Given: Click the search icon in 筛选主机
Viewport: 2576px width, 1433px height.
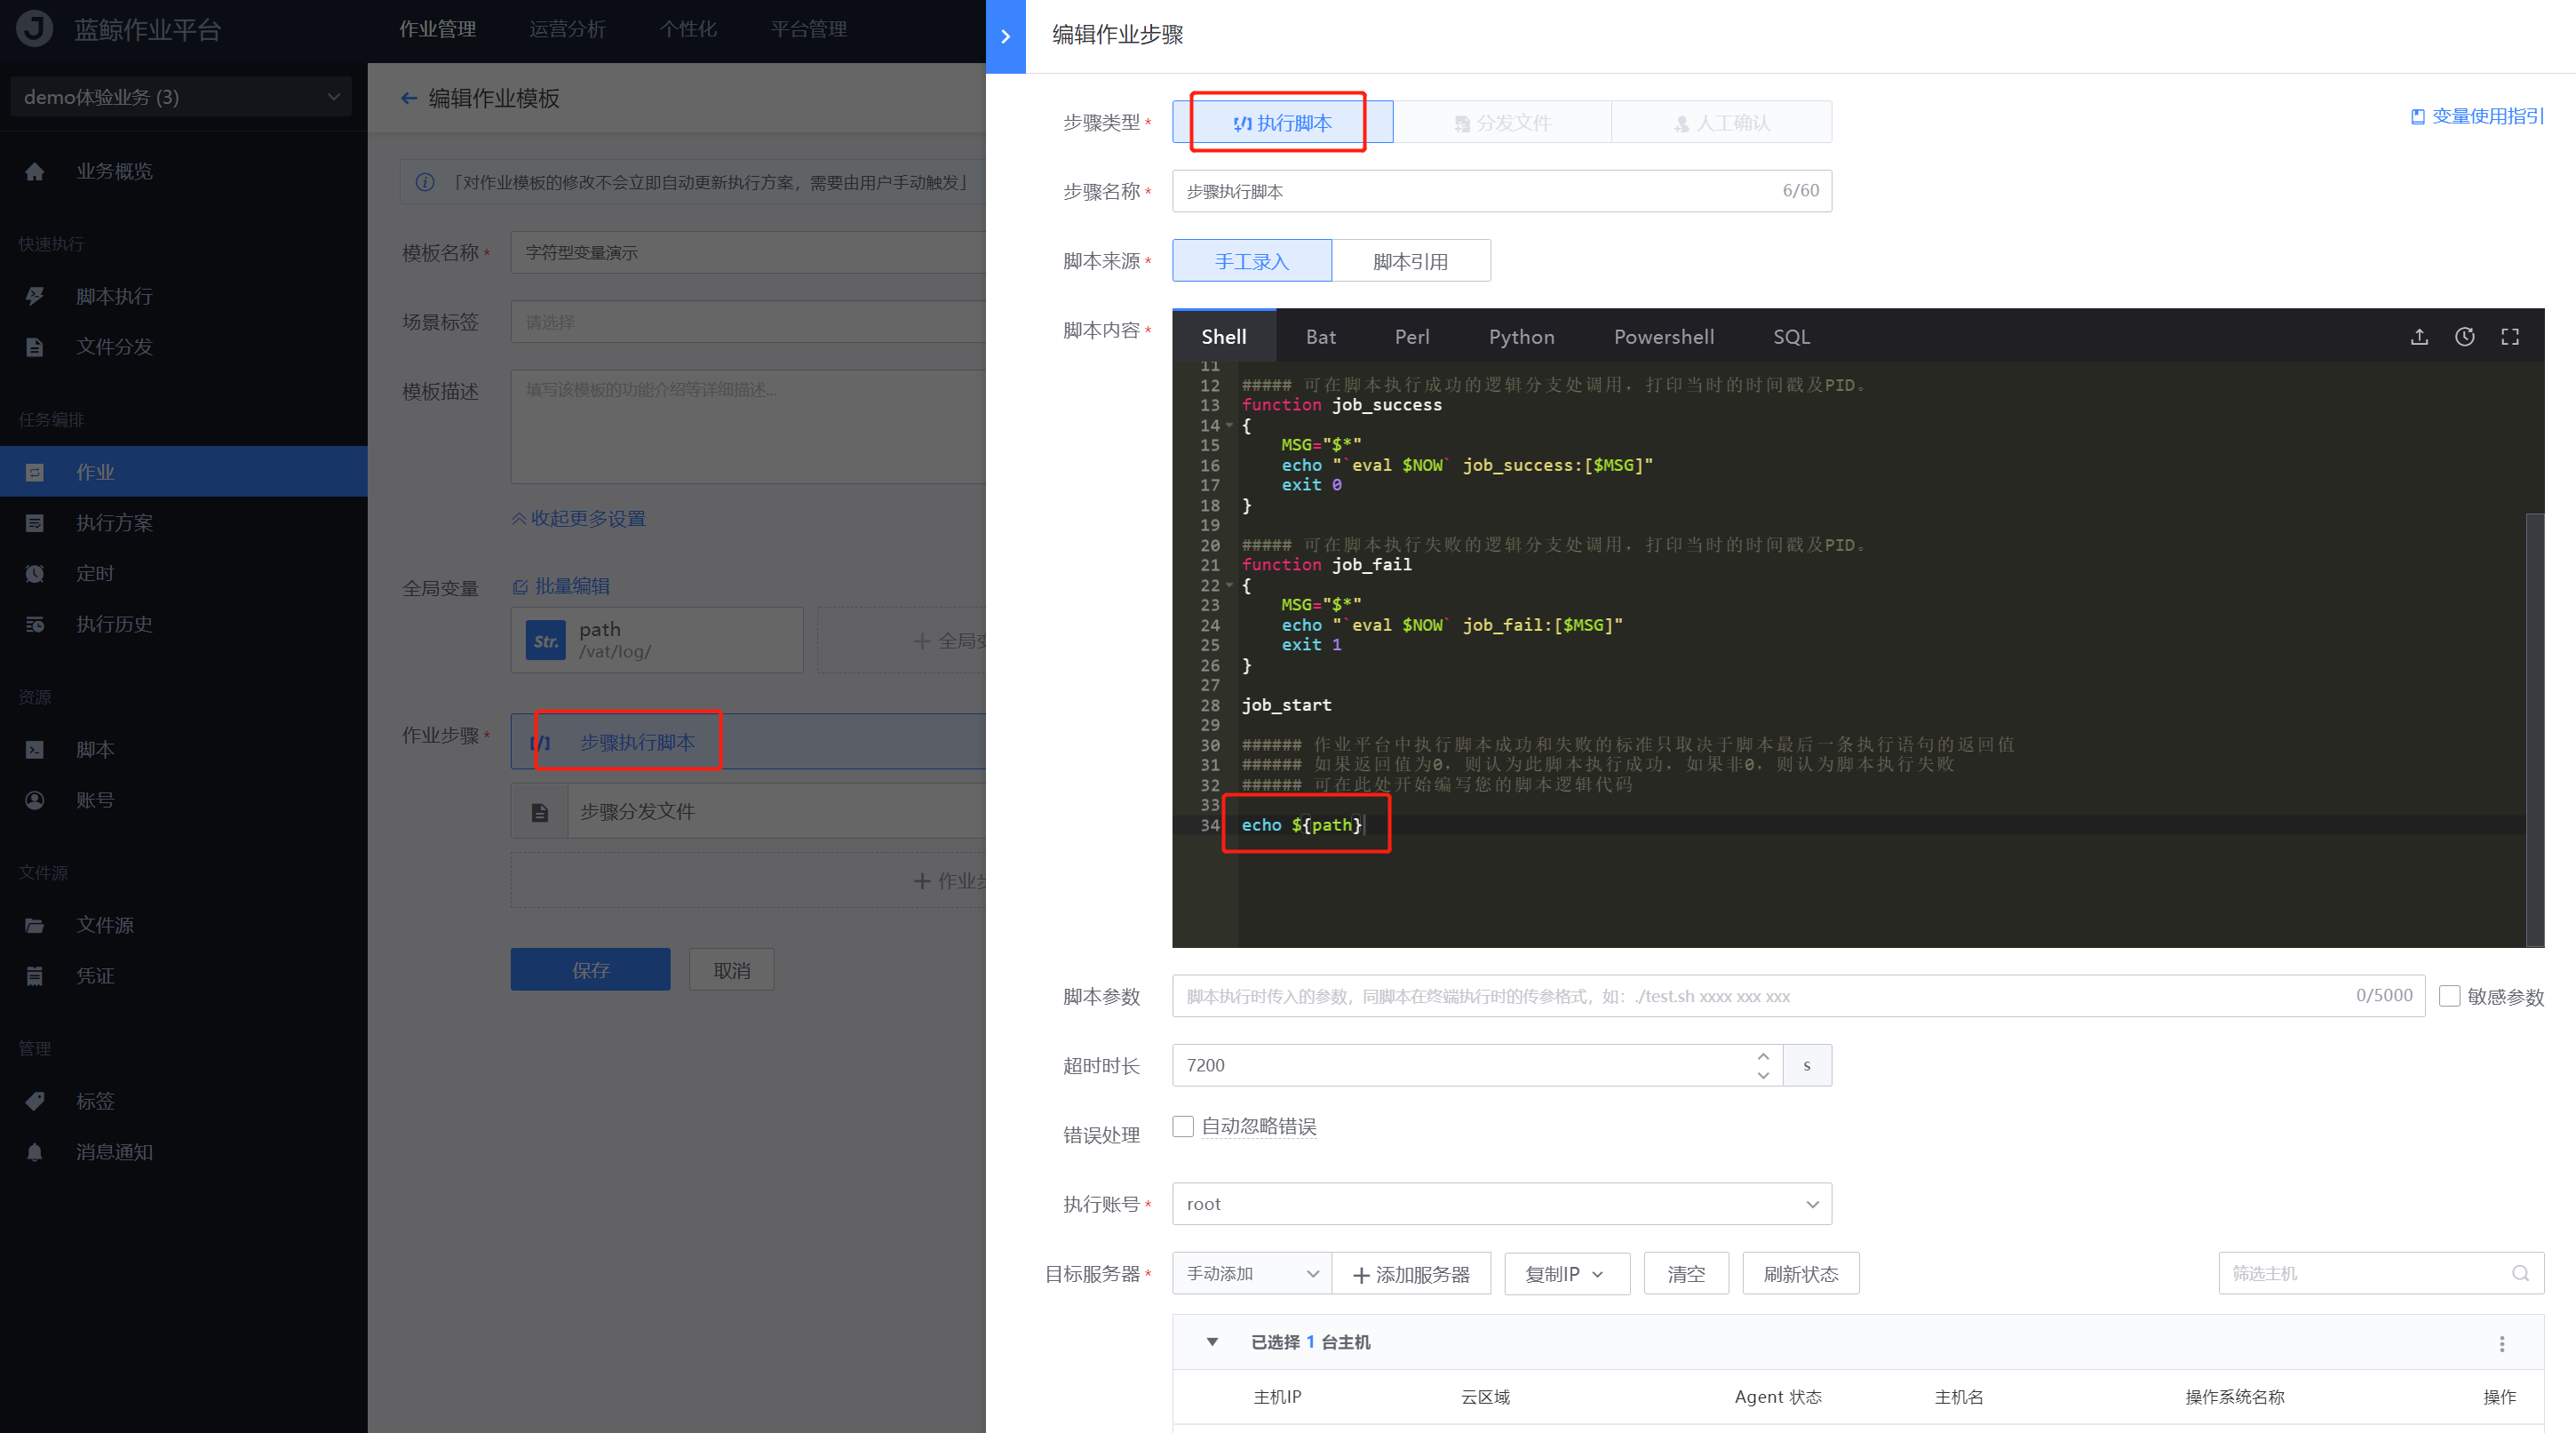Looking at the screenshot, I should [2521, 1274].
